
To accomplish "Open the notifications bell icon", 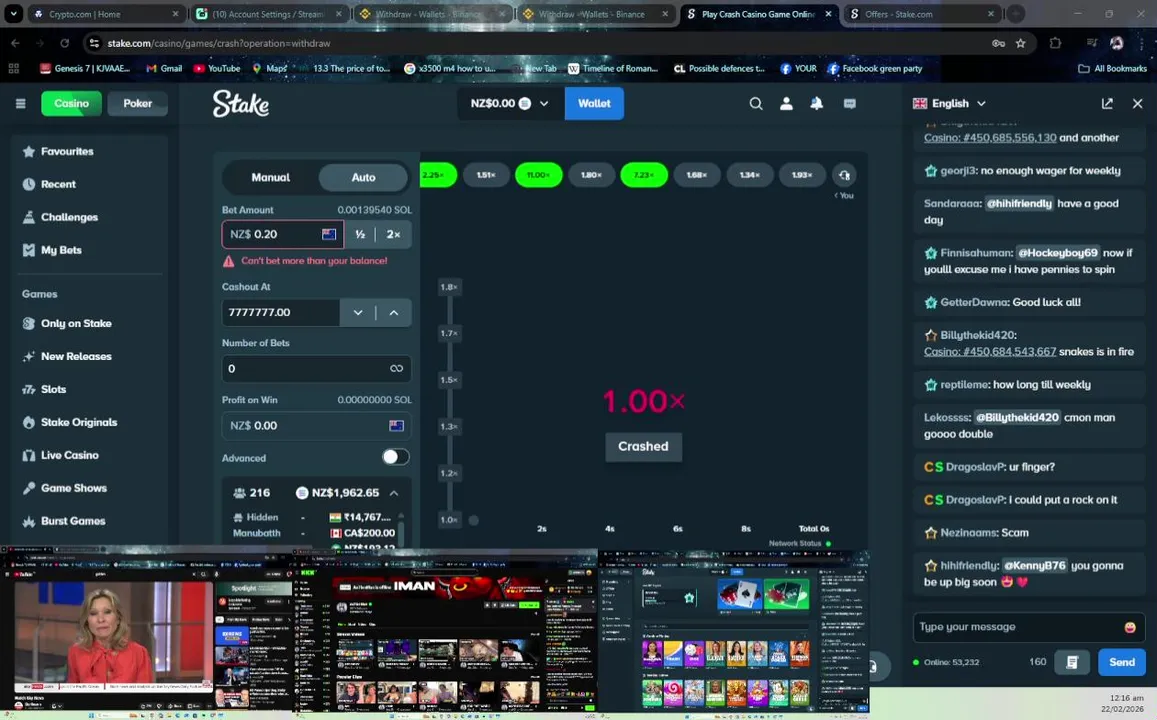I will click(x=817, y=103).
